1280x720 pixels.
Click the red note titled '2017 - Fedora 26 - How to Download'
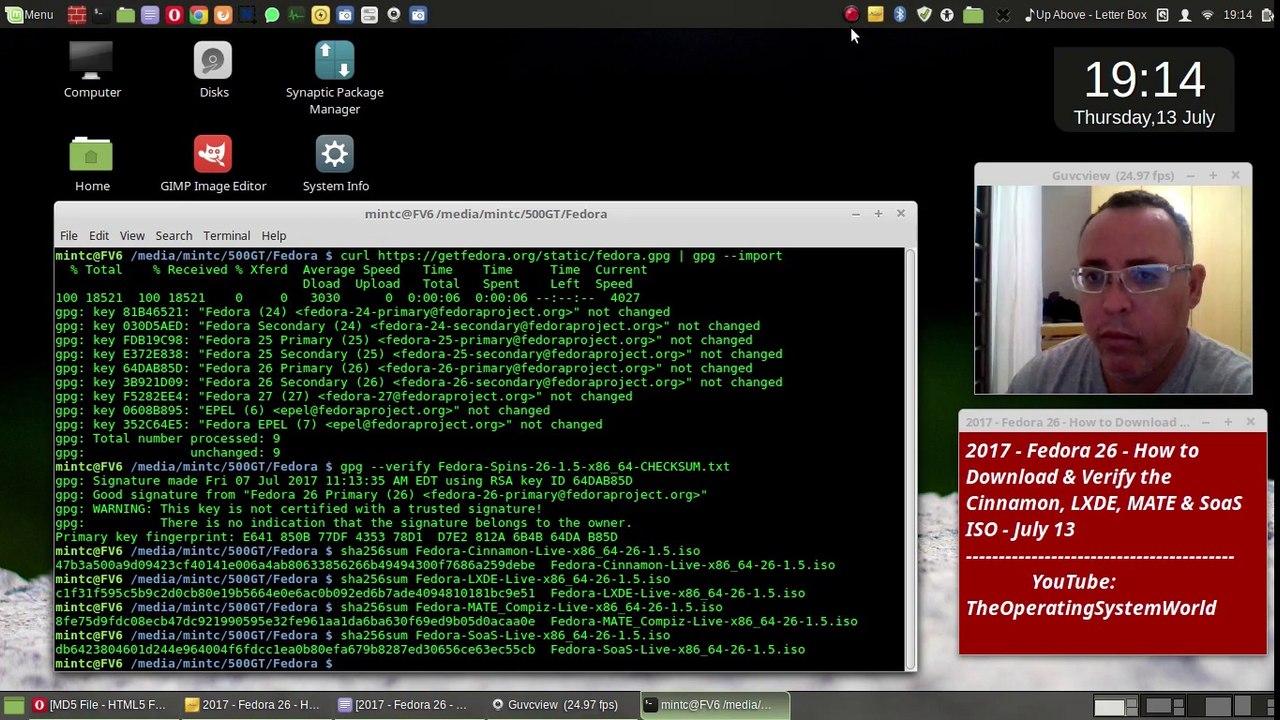click(x=1112, y=544)
